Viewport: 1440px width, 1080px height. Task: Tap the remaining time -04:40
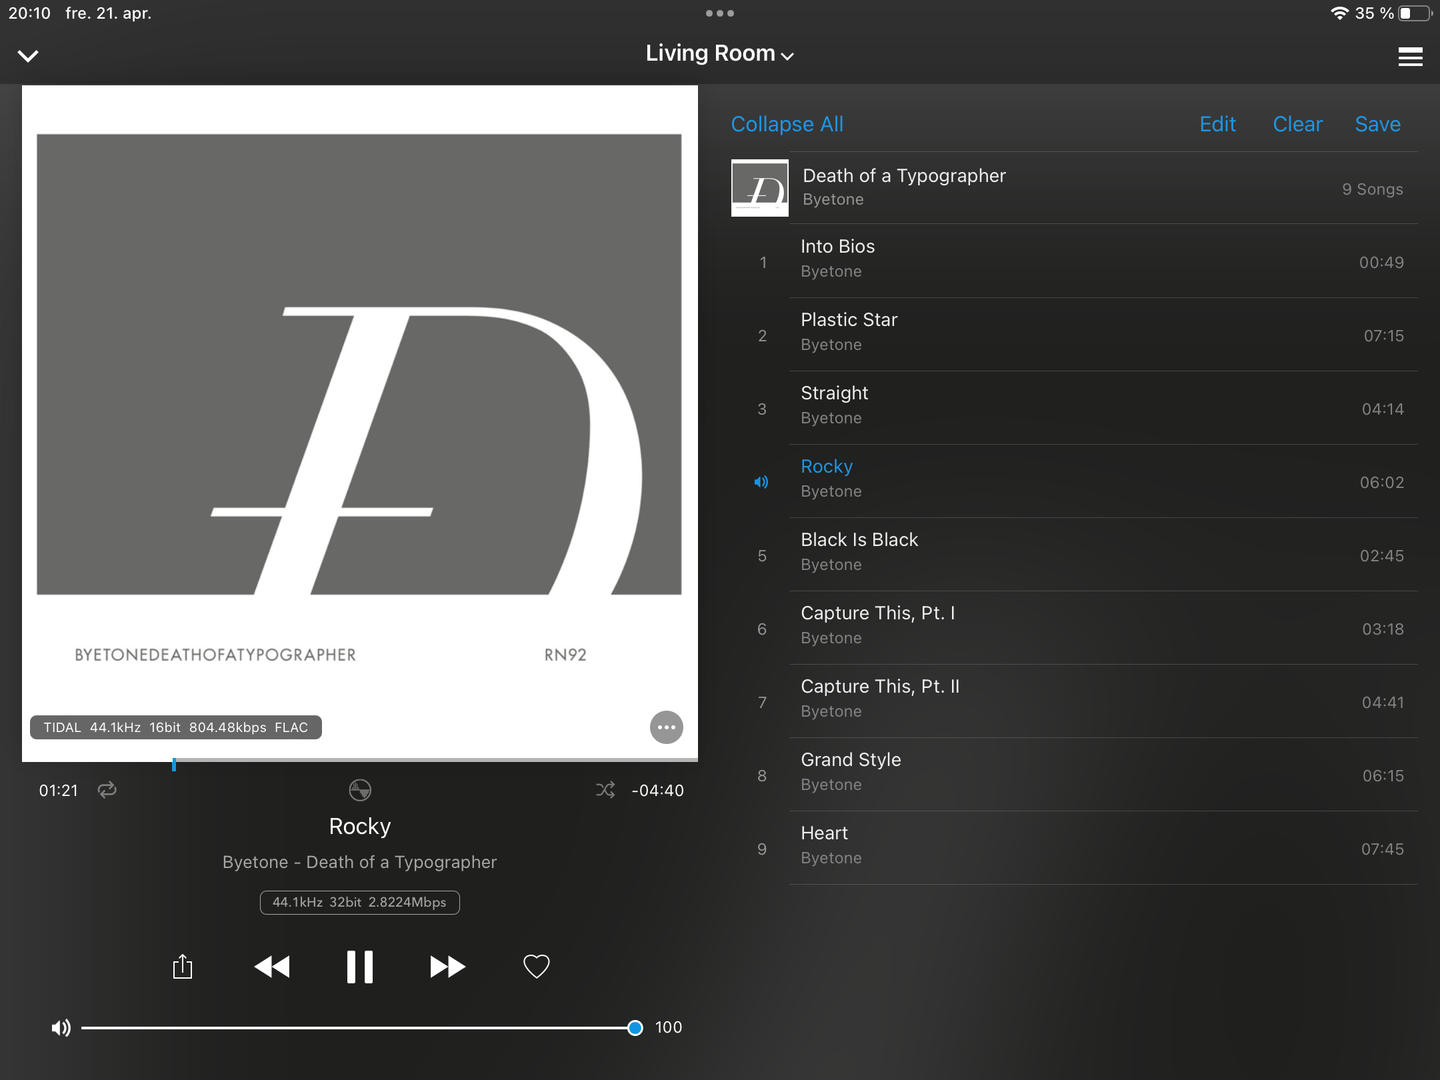[658, 790]
